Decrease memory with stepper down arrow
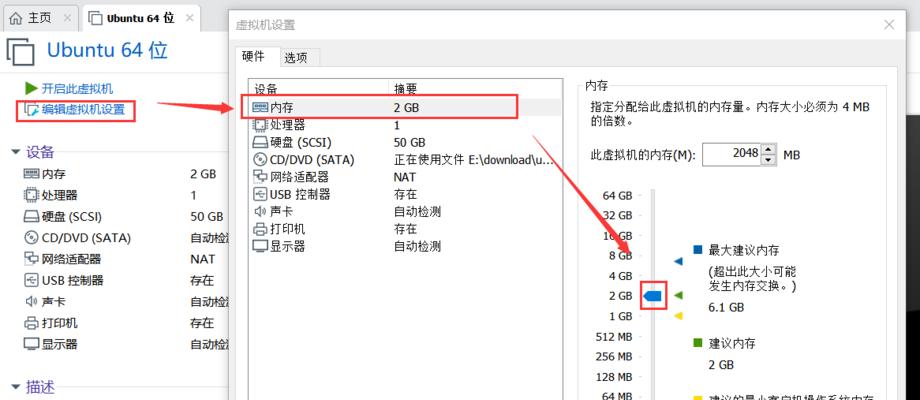Image resolution: width=920 pixels, height=400 pixels. pyautogui.click(x=769, y=160)
